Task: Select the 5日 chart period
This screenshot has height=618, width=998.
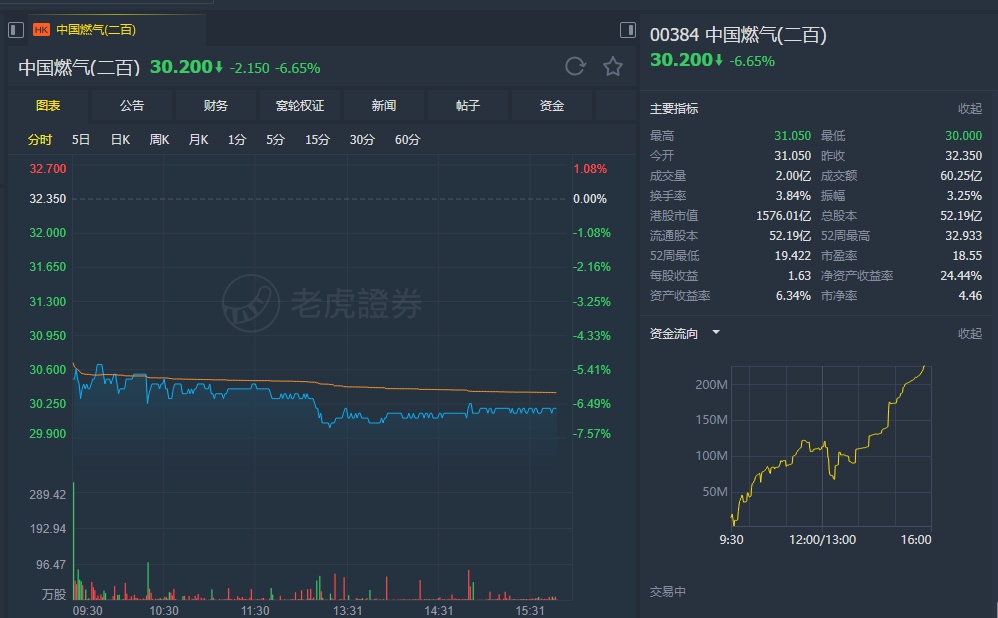Action: (81, 139)
